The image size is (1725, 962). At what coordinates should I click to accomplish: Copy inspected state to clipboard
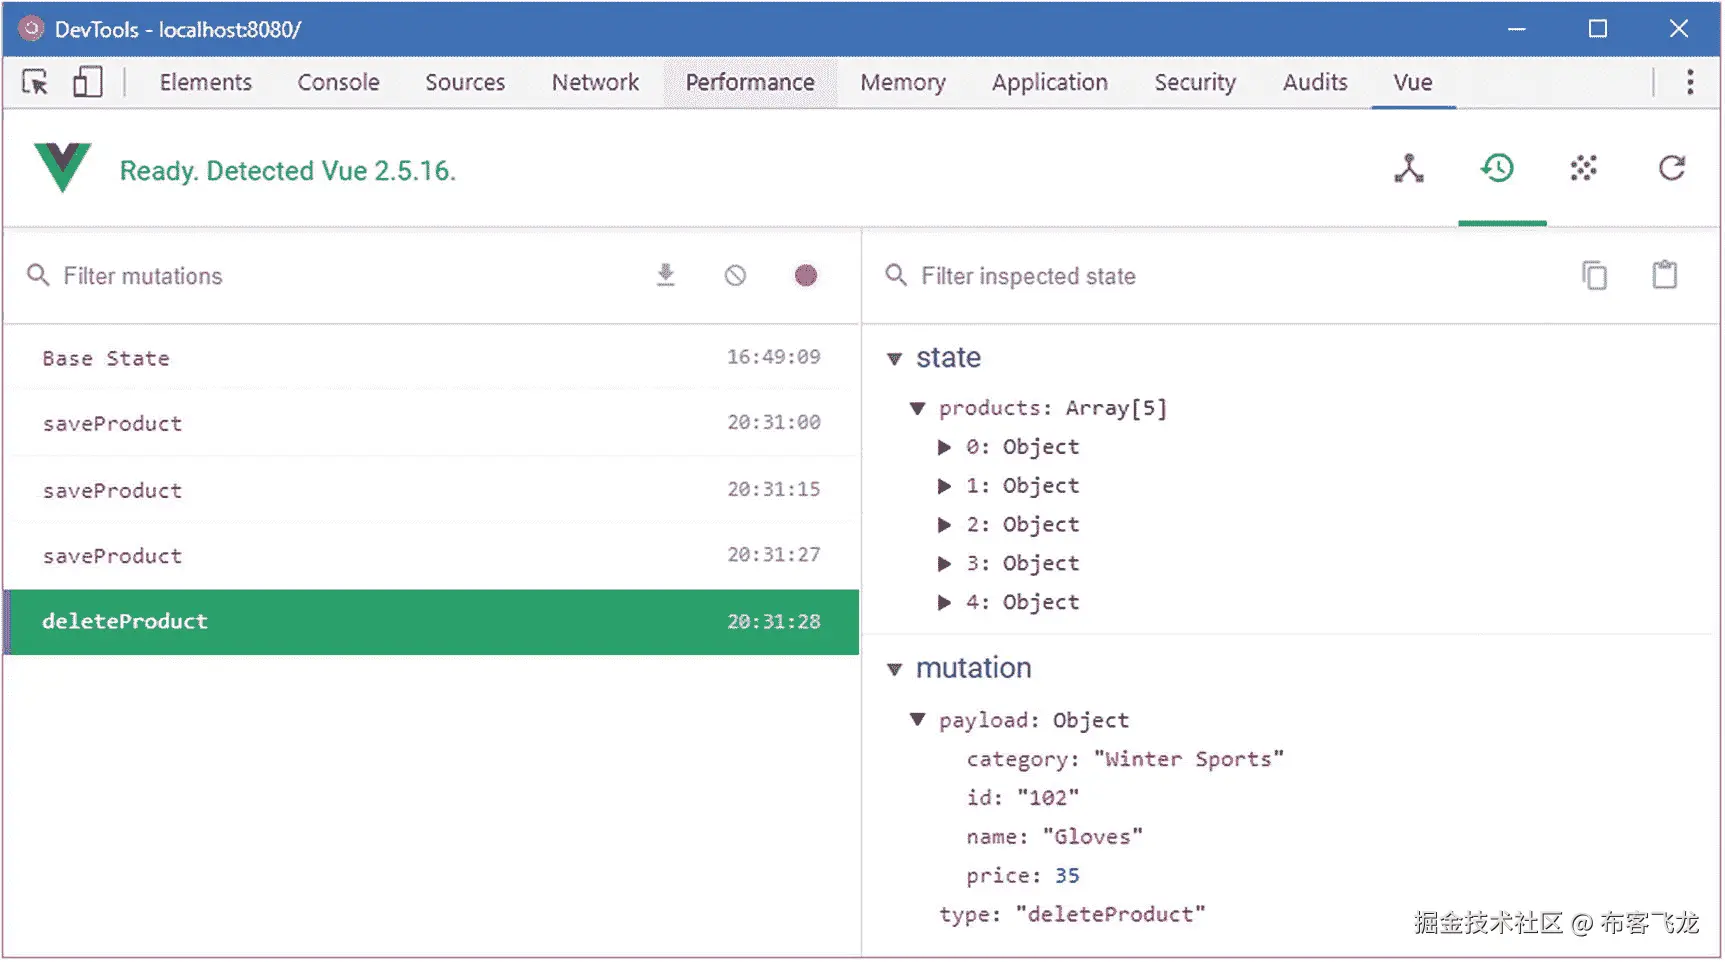click(1594, 275)
